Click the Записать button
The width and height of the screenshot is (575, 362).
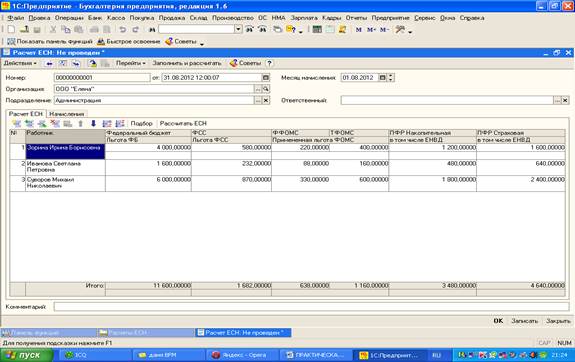pos(524,321)
